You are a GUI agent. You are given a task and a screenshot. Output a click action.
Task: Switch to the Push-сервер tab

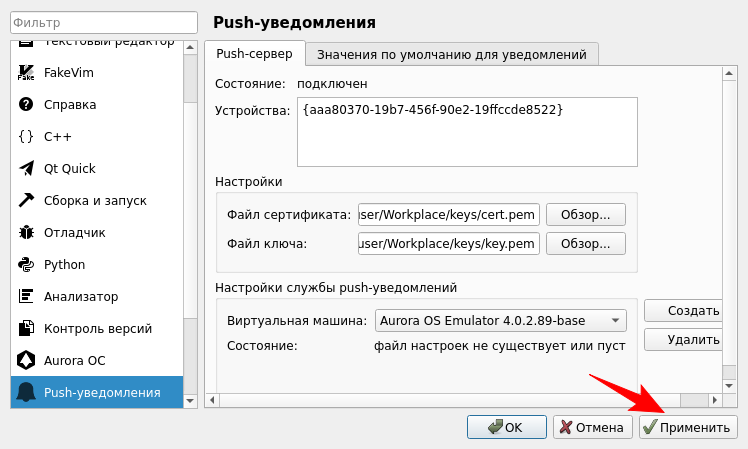254,53
